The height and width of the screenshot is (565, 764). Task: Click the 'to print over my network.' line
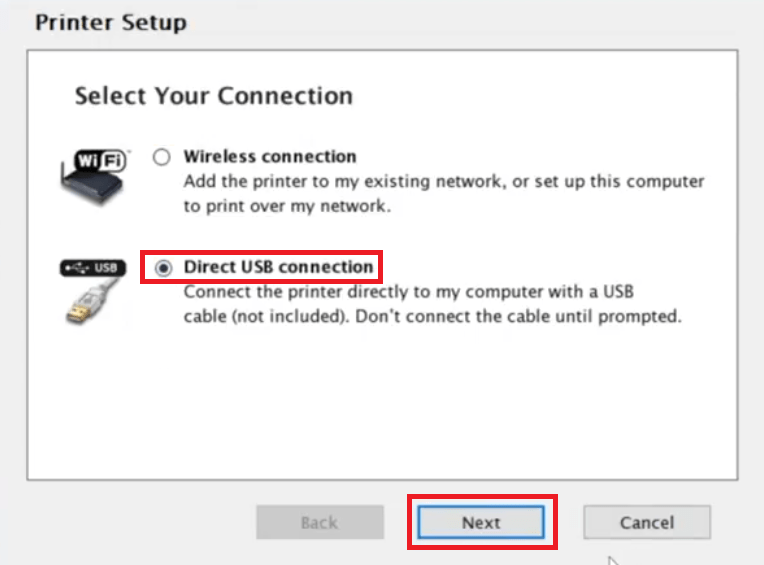pyautogui.click(x=287, y=206)
